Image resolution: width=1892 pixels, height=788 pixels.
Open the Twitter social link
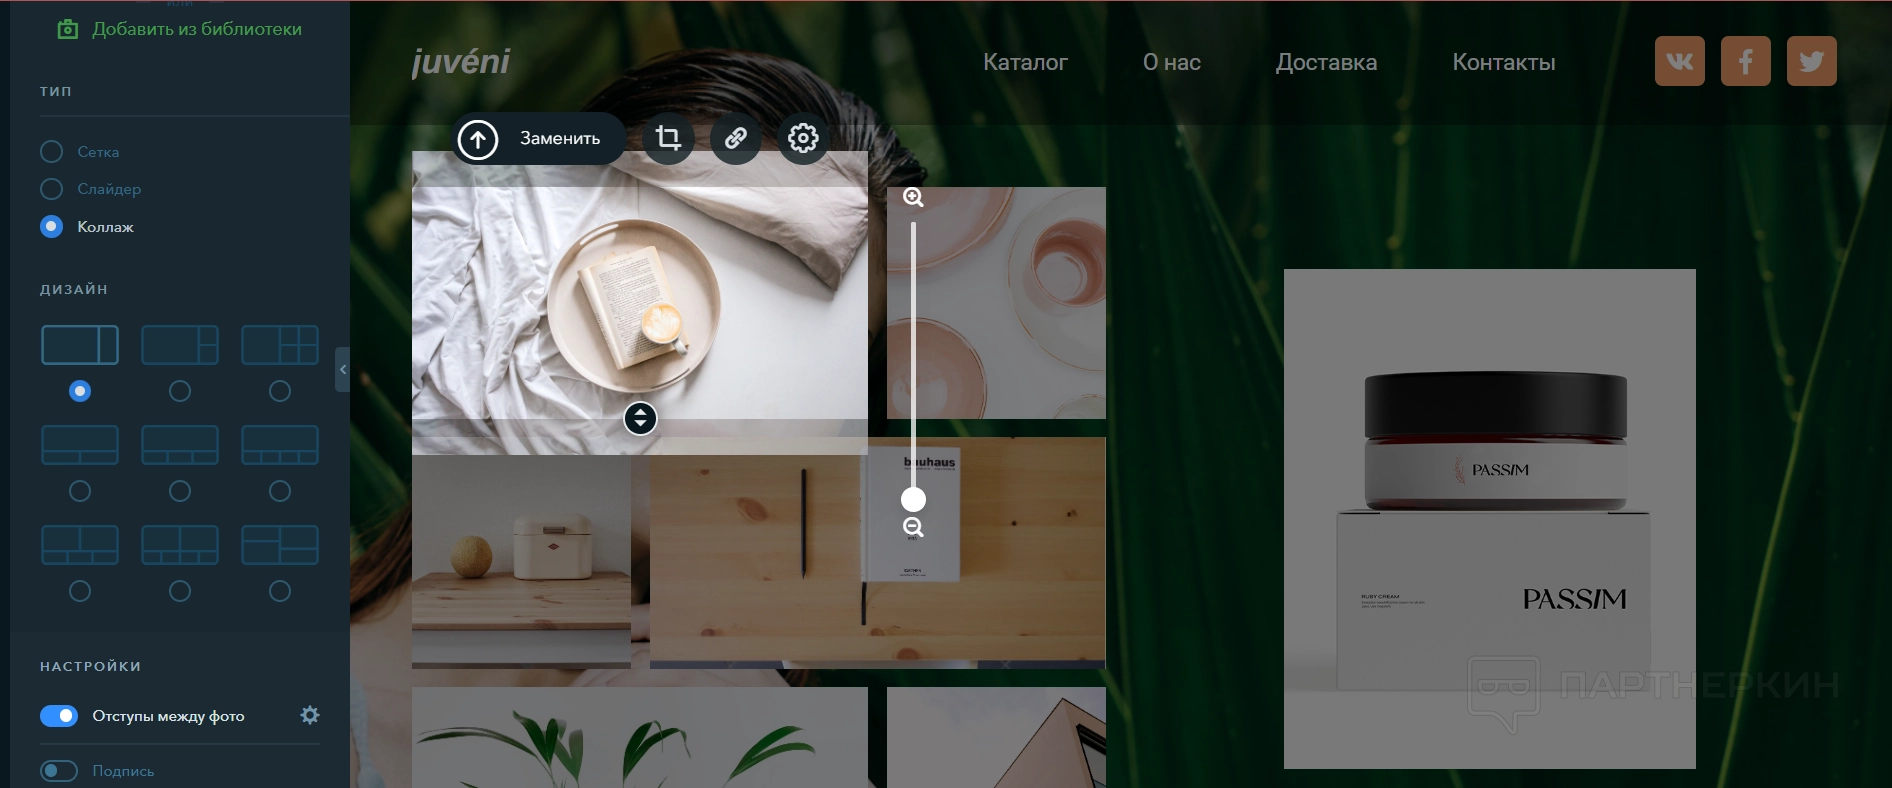pyautogui.click(x=1812, y=61)
